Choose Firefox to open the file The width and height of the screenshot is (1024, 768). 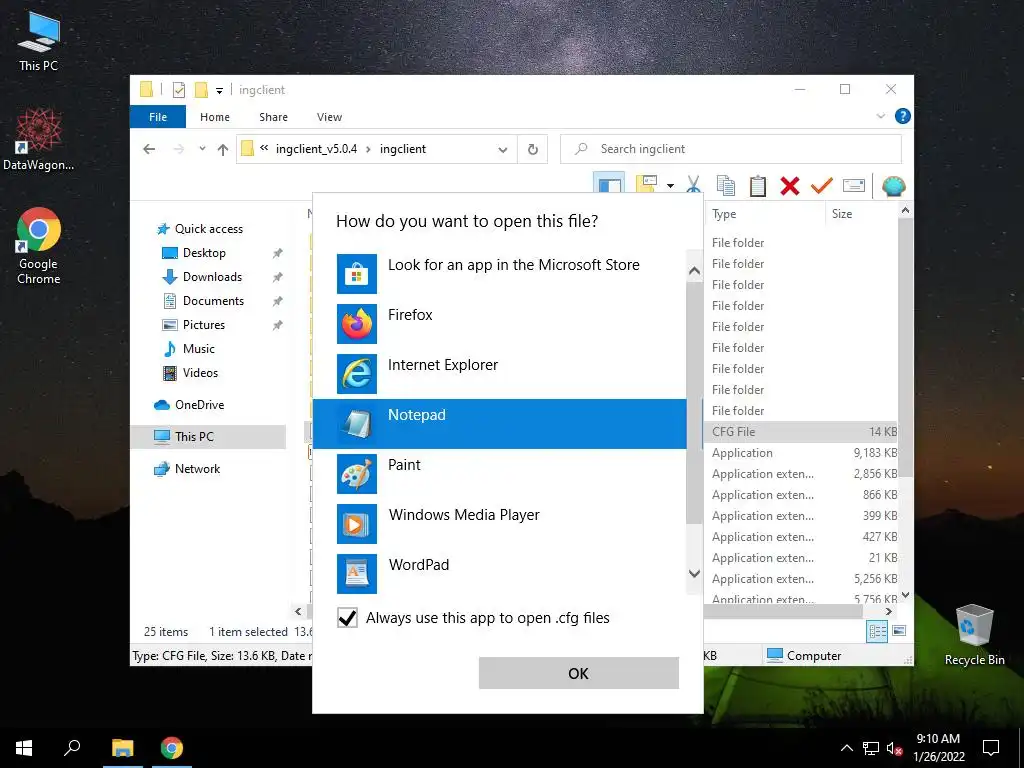click(500, 324)
